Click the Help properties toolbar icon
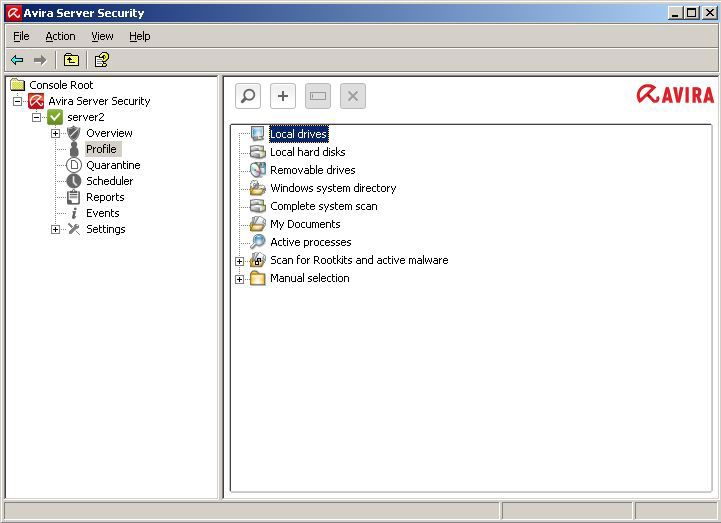 pyautogui.click(x=102, y=60)
